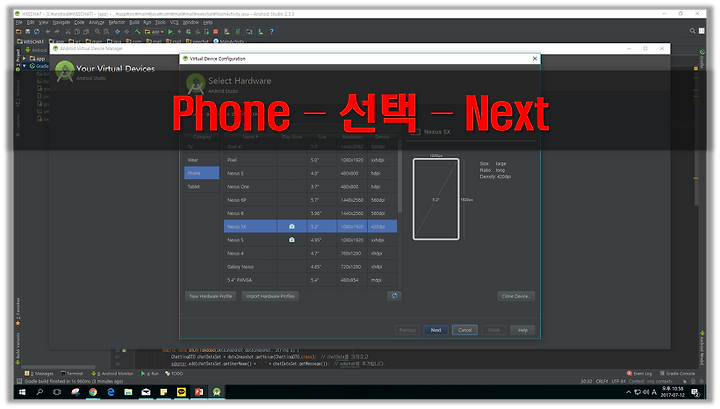The image size is (720, 409).
Task: Select the Nexus 6P device row
Action: (x=310, y=200)
